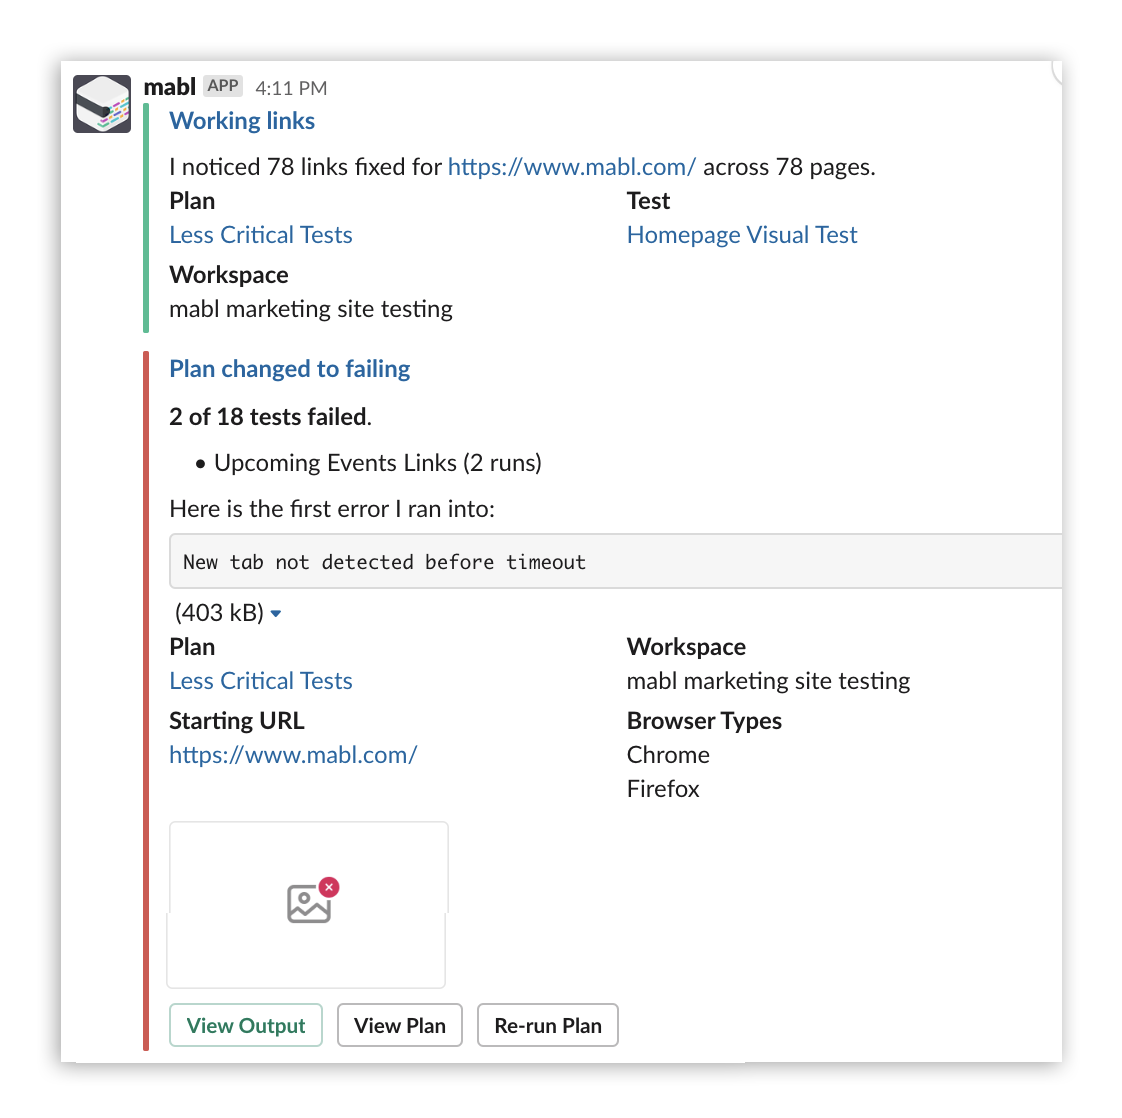Open the Homepage Visual Test link
This screenshot has height=1118, width=1122.
(741, 235)
